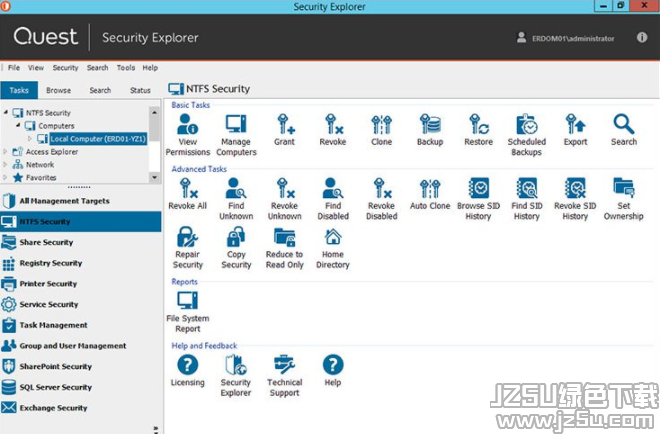The image size is (660, 434).
Task: Launch Repair Security
Action: [x=188, y=248]
